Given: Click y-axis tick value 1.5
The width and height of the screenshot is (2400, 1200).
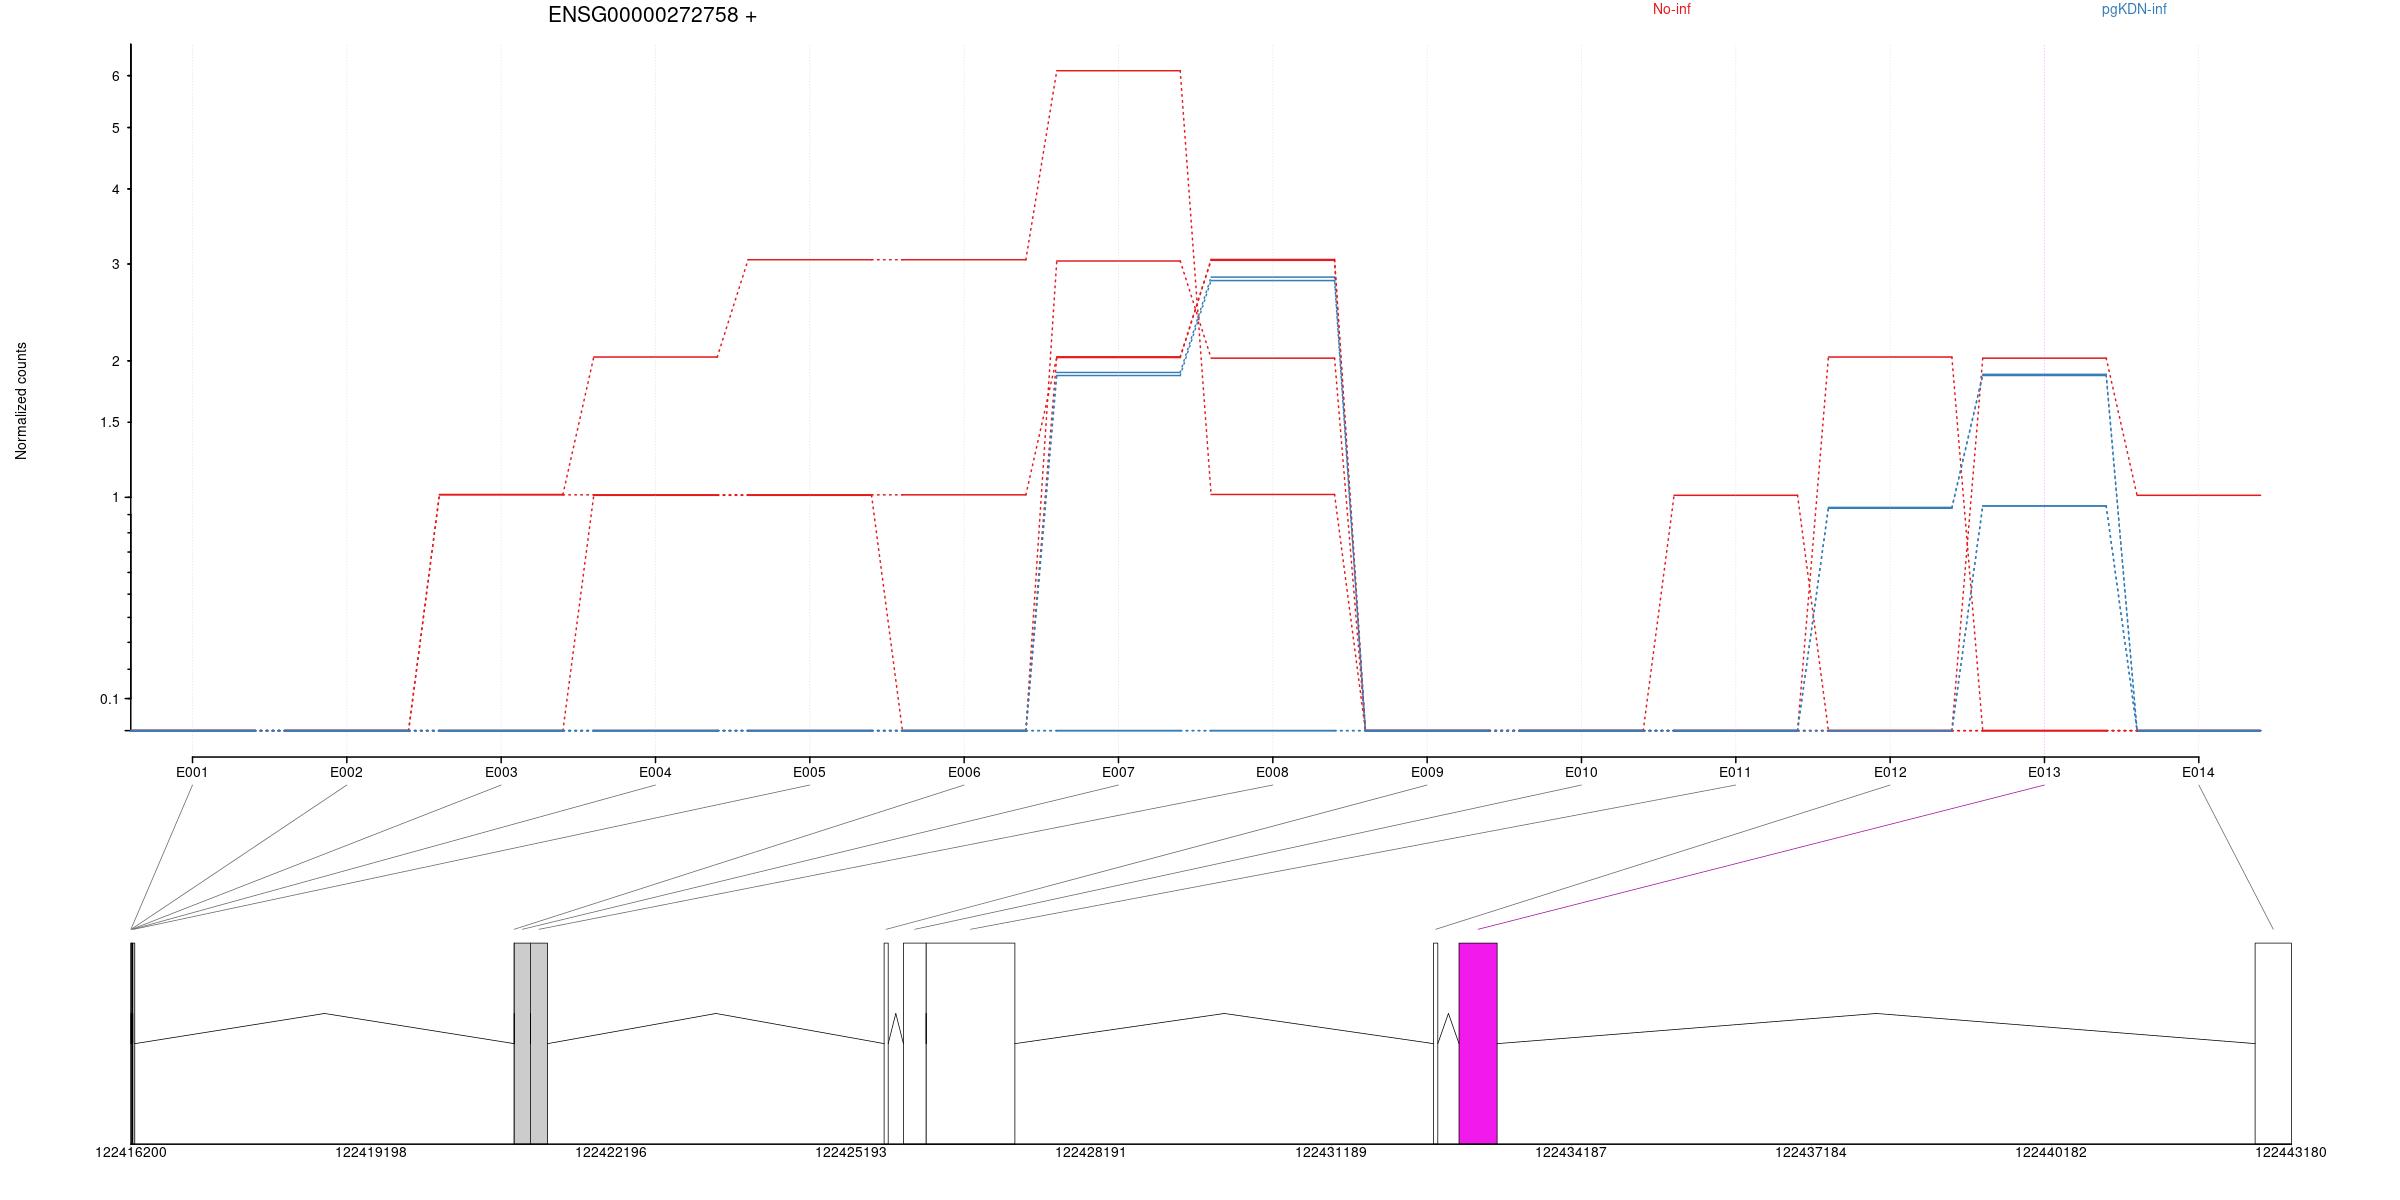Looking at the screenshot, I should 110,422.
